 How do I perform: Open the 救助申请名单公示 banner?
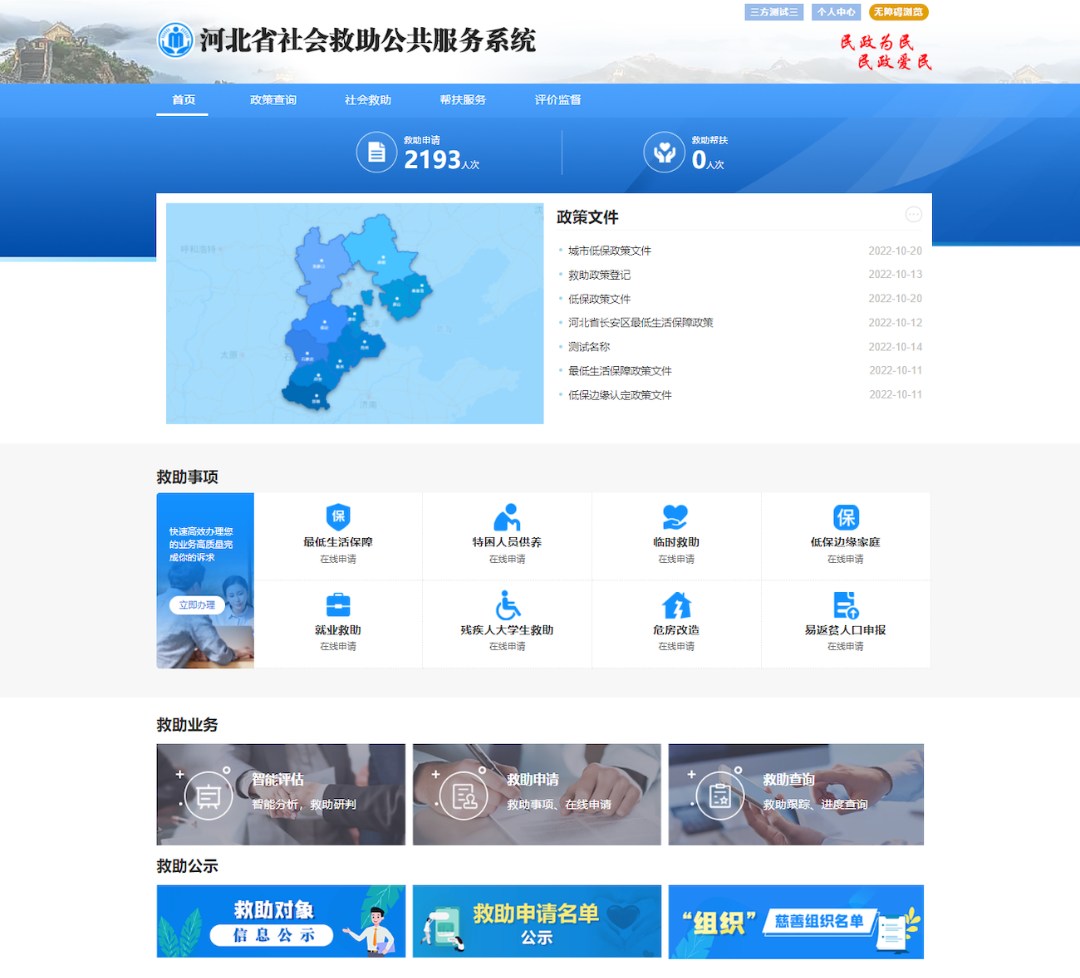click(x=537, y=921)
